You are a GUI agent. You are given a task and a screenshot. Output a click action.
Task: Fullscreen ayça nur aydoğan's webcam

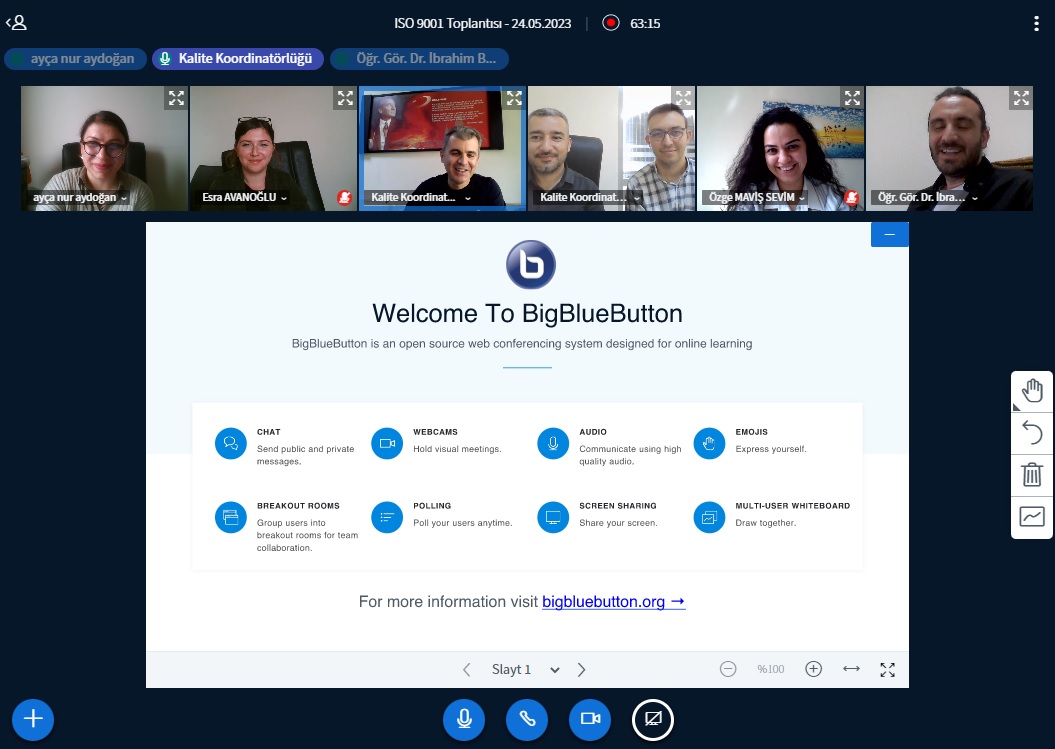[176, 98]
